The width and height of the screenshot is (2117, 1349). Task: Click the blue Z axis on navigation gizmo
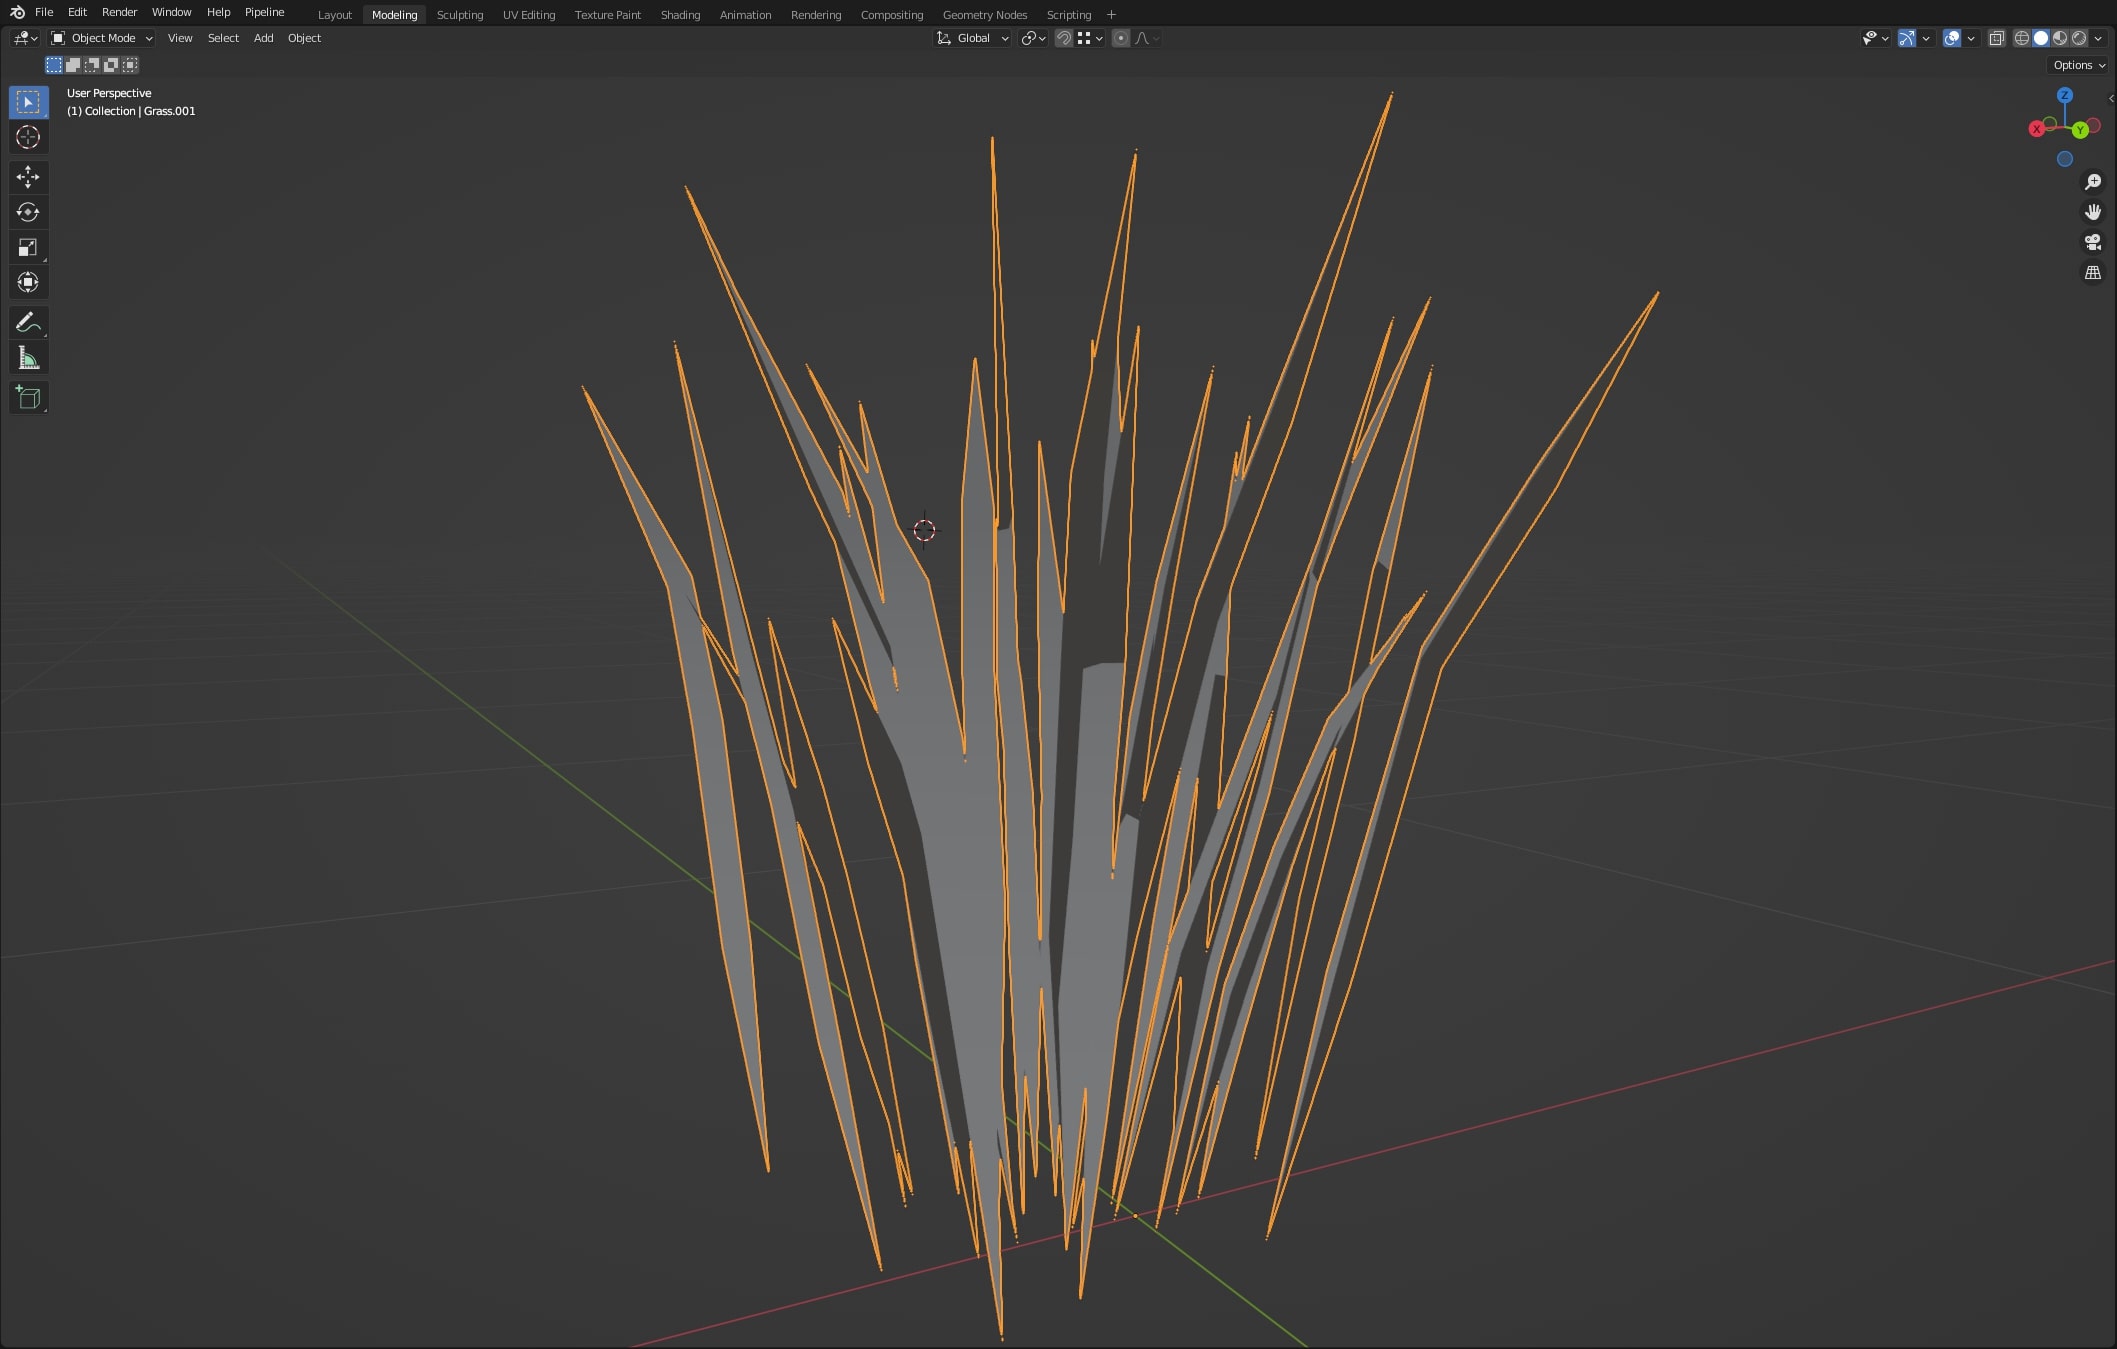(x=2064, y=95)
